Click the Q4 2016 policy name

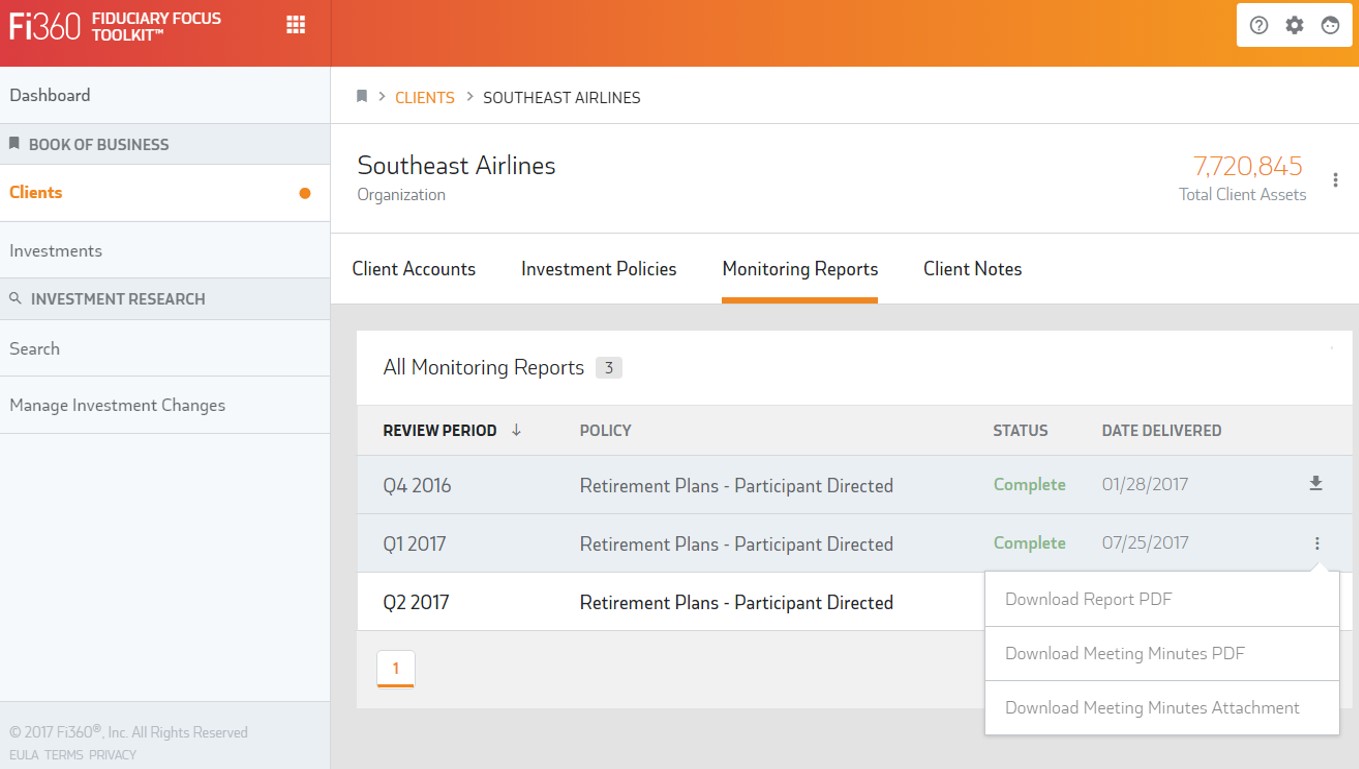pos(737,486)
